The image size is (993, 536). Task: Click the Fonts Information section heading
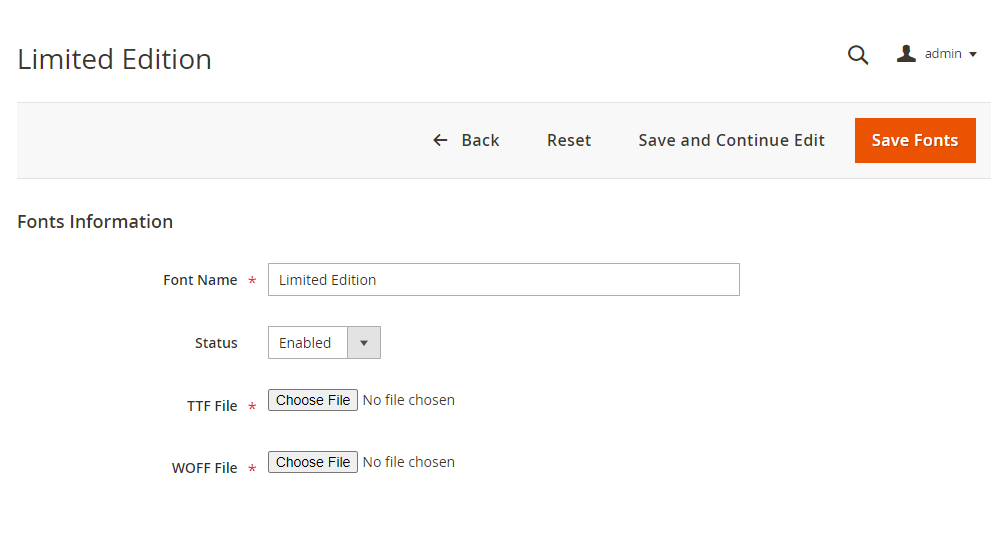(x=95, y=222)
